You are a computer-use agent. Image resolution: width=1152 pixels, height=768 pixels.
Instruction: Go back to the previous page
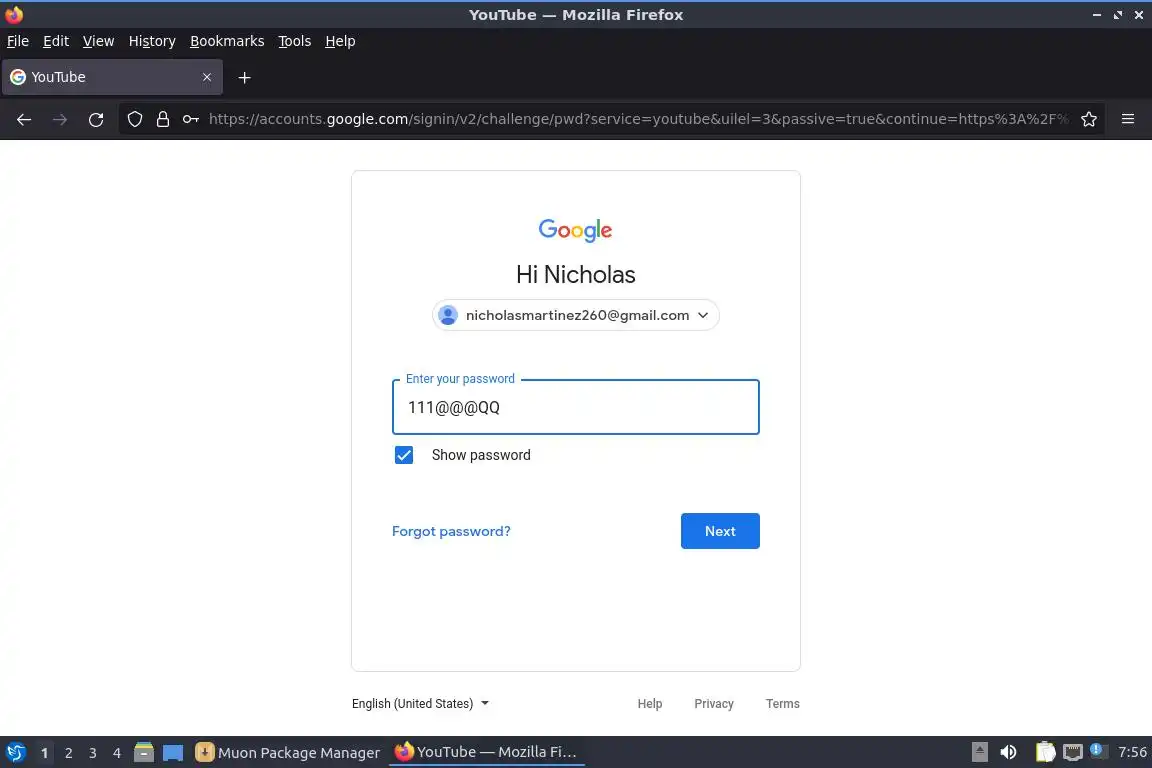tap(24, 119)
